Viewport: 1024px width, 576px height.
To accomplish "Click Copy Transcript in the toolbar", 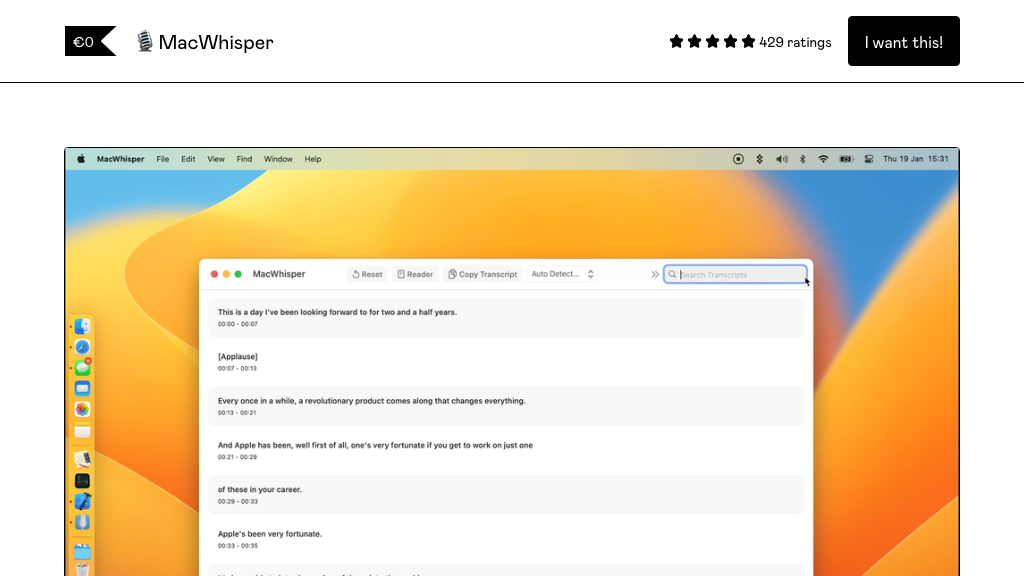I will tap(483, 274).
